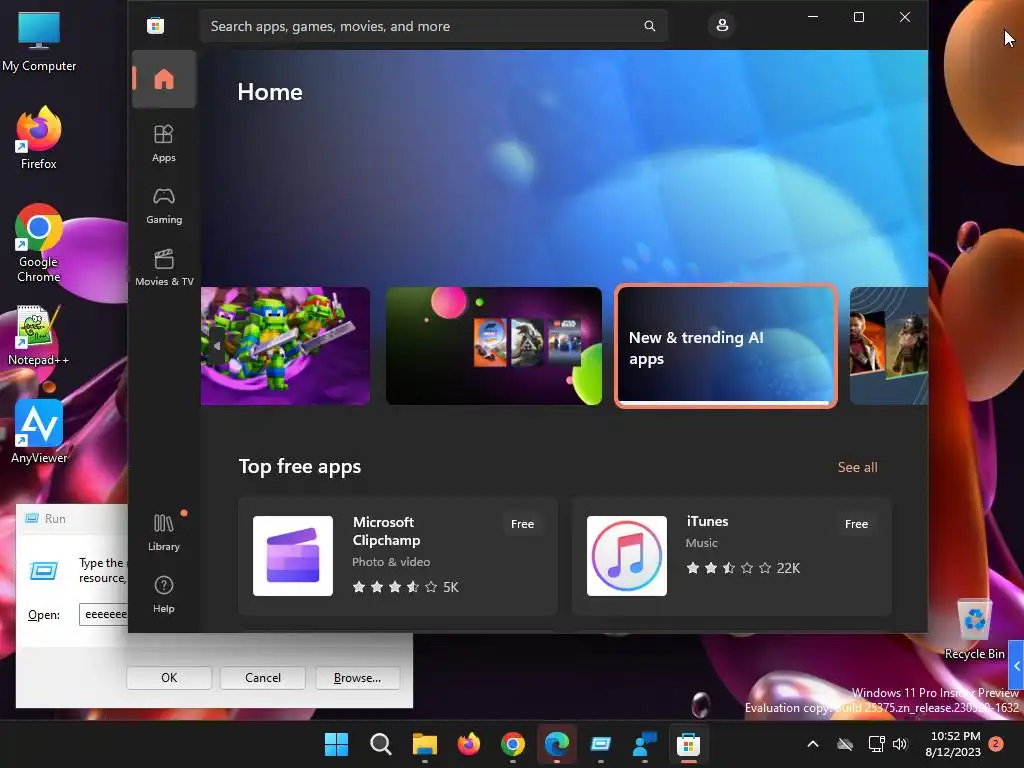Expand the side panel arrow at screen edge
This screenshot has height=768, width=1024.
coord(1016,666)
